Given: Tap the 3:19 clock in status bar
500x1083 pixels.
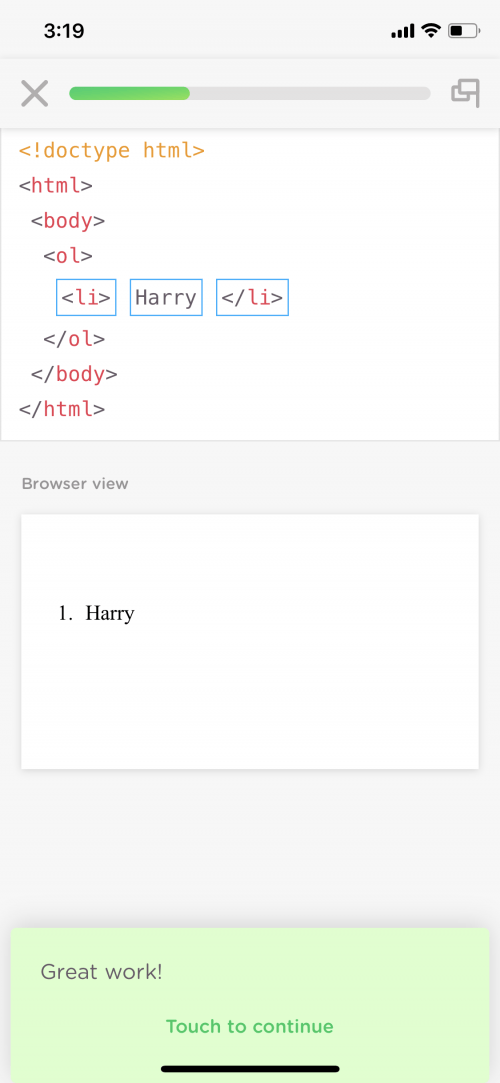Looking at the screenshot, I should 64,31.
